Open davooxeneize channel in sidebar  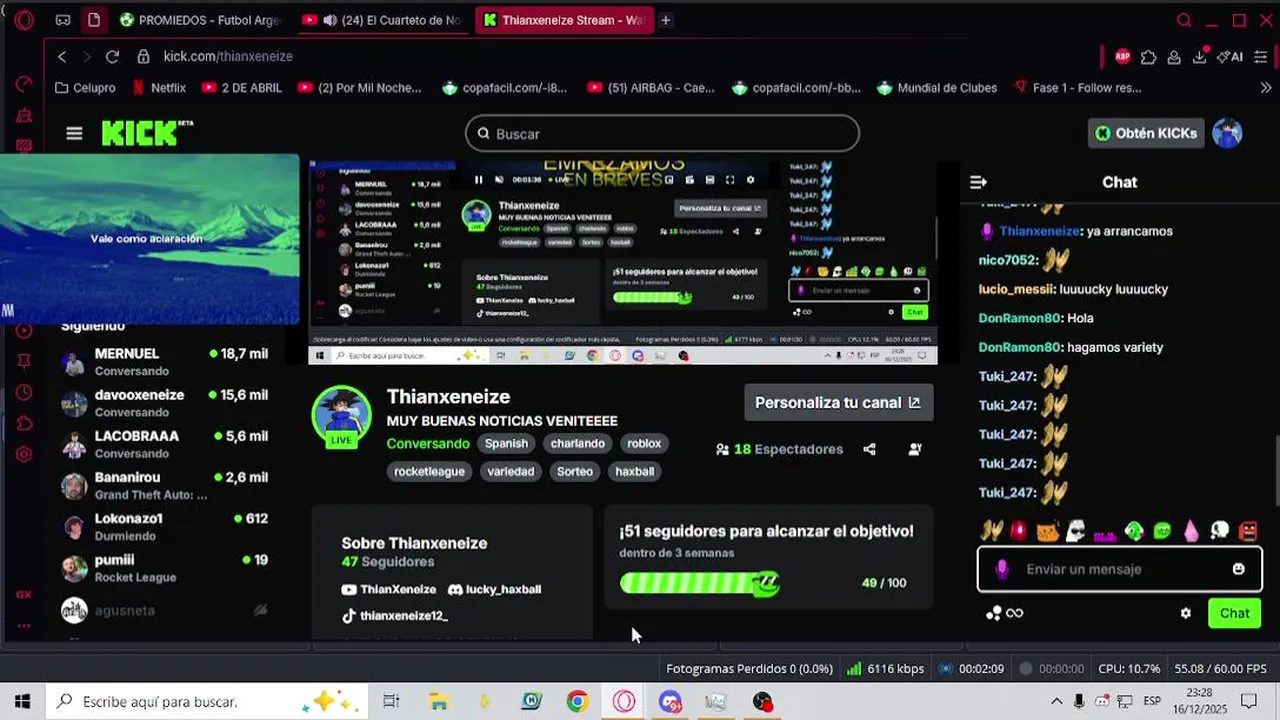pyautogui.click(x=166, y=403)
